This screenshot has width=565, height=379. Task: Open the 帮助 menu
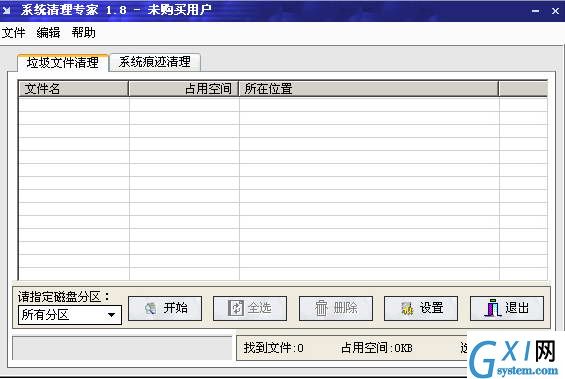[x=83, y=33]
